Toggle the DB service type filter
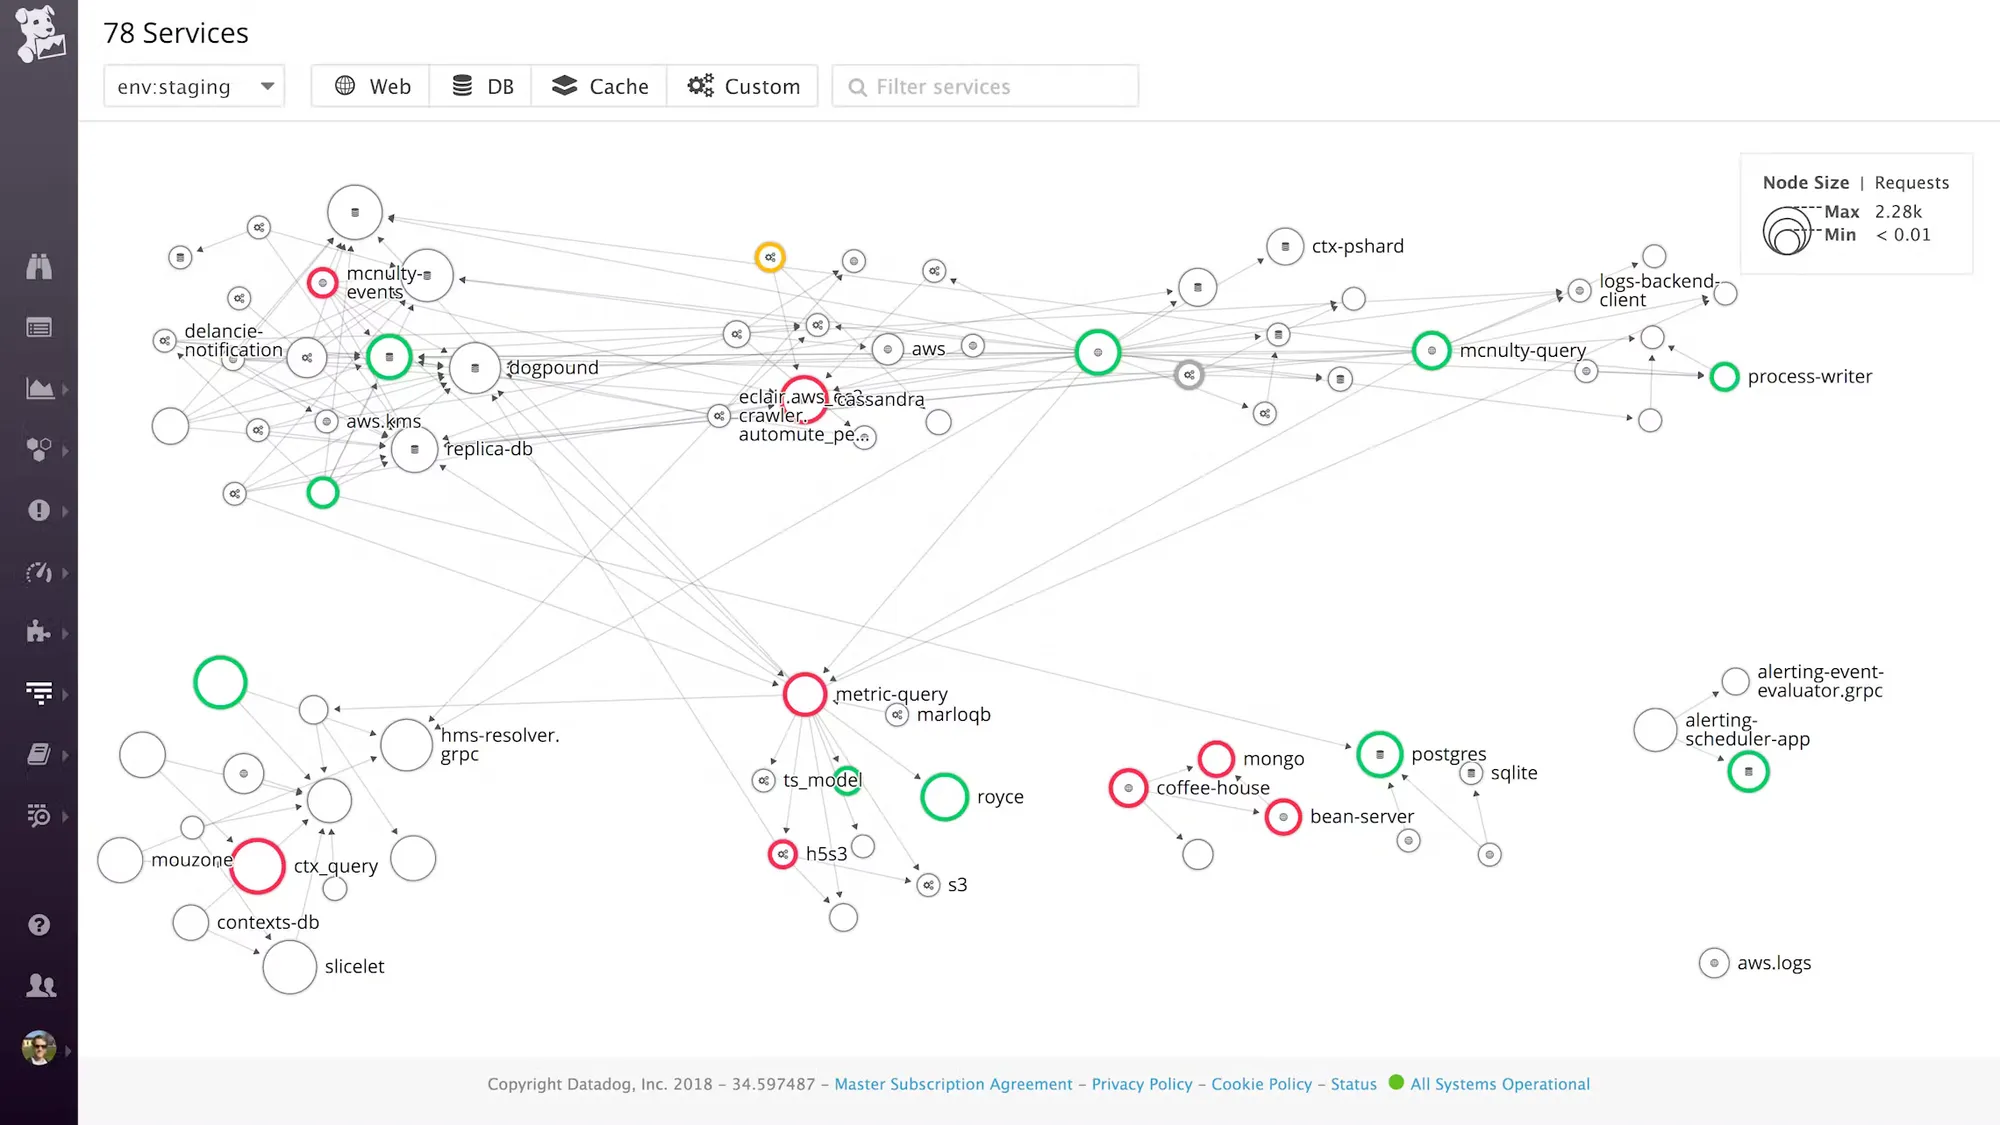The height and width of the screenshot is (1125, 2000). coord(482,86)
